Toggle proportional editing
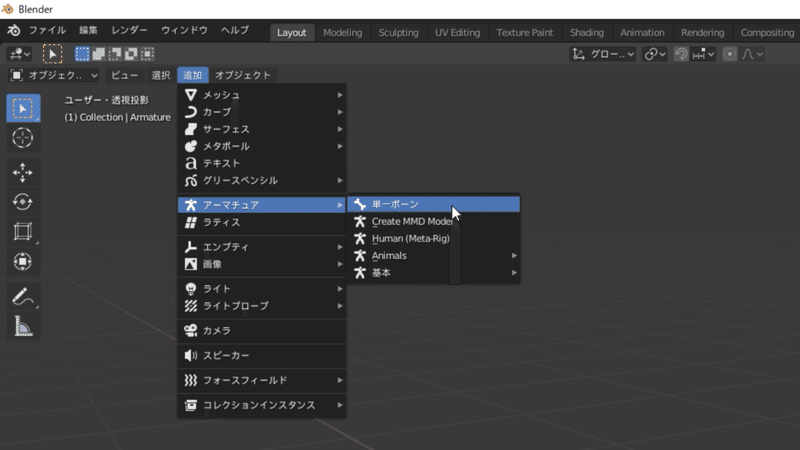This screenshot has height=450, width=800. pyautogui.click(x=730, y=54)
